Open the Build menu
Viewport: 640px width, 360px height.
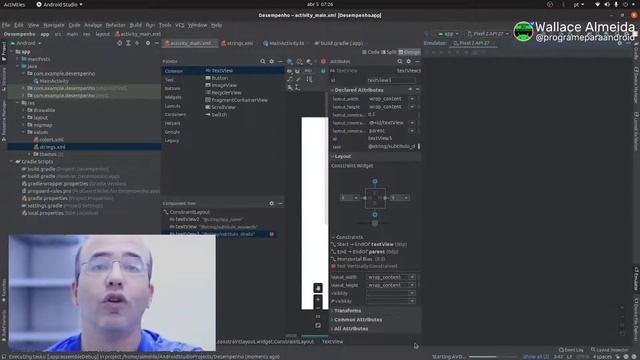pyautogui.click(x=136, y=25)
